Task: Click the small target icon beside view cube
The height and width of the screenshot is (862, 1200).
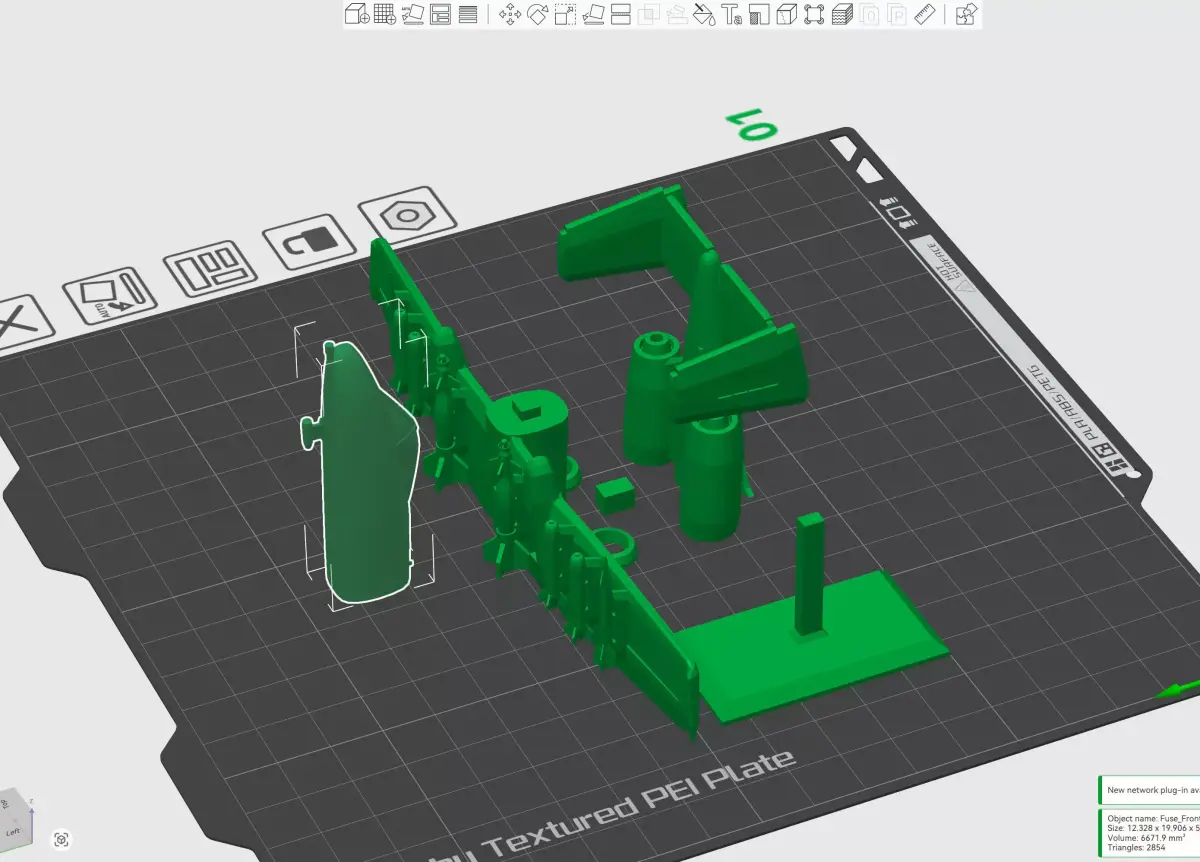Action: pyautogui.click(x=62, y=839)
